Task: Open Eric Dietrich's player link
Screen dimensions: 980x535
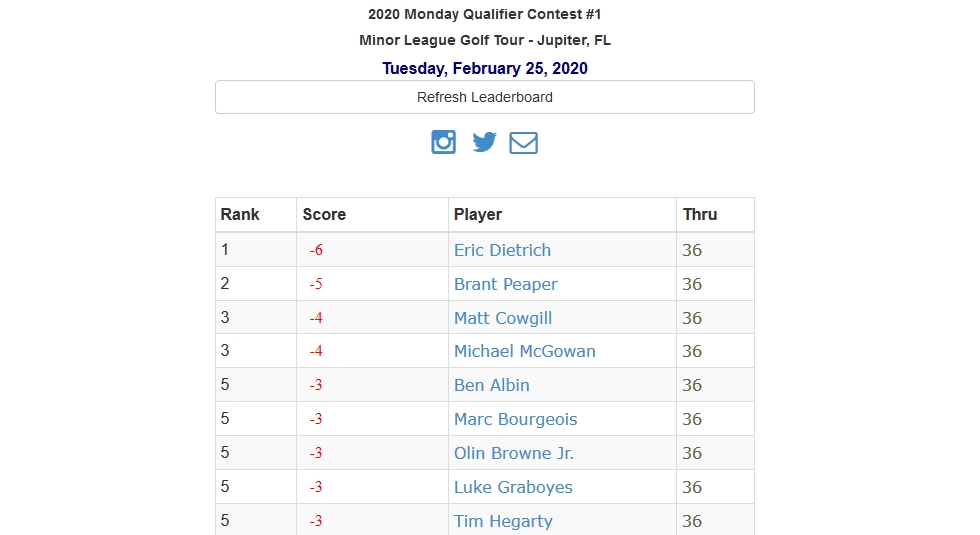Action: (x=502, y=250)
